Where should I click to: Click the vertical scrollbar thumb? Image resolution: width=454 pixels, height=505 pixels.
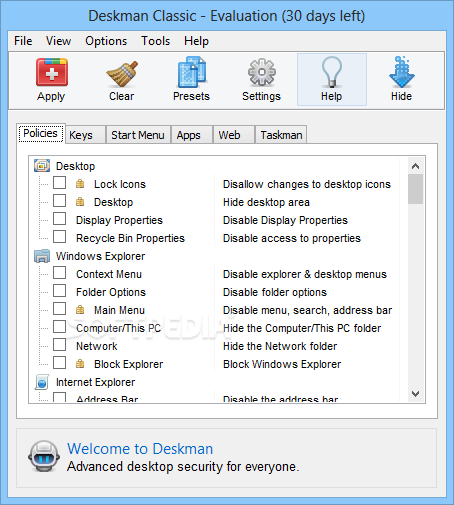(415, 189)
